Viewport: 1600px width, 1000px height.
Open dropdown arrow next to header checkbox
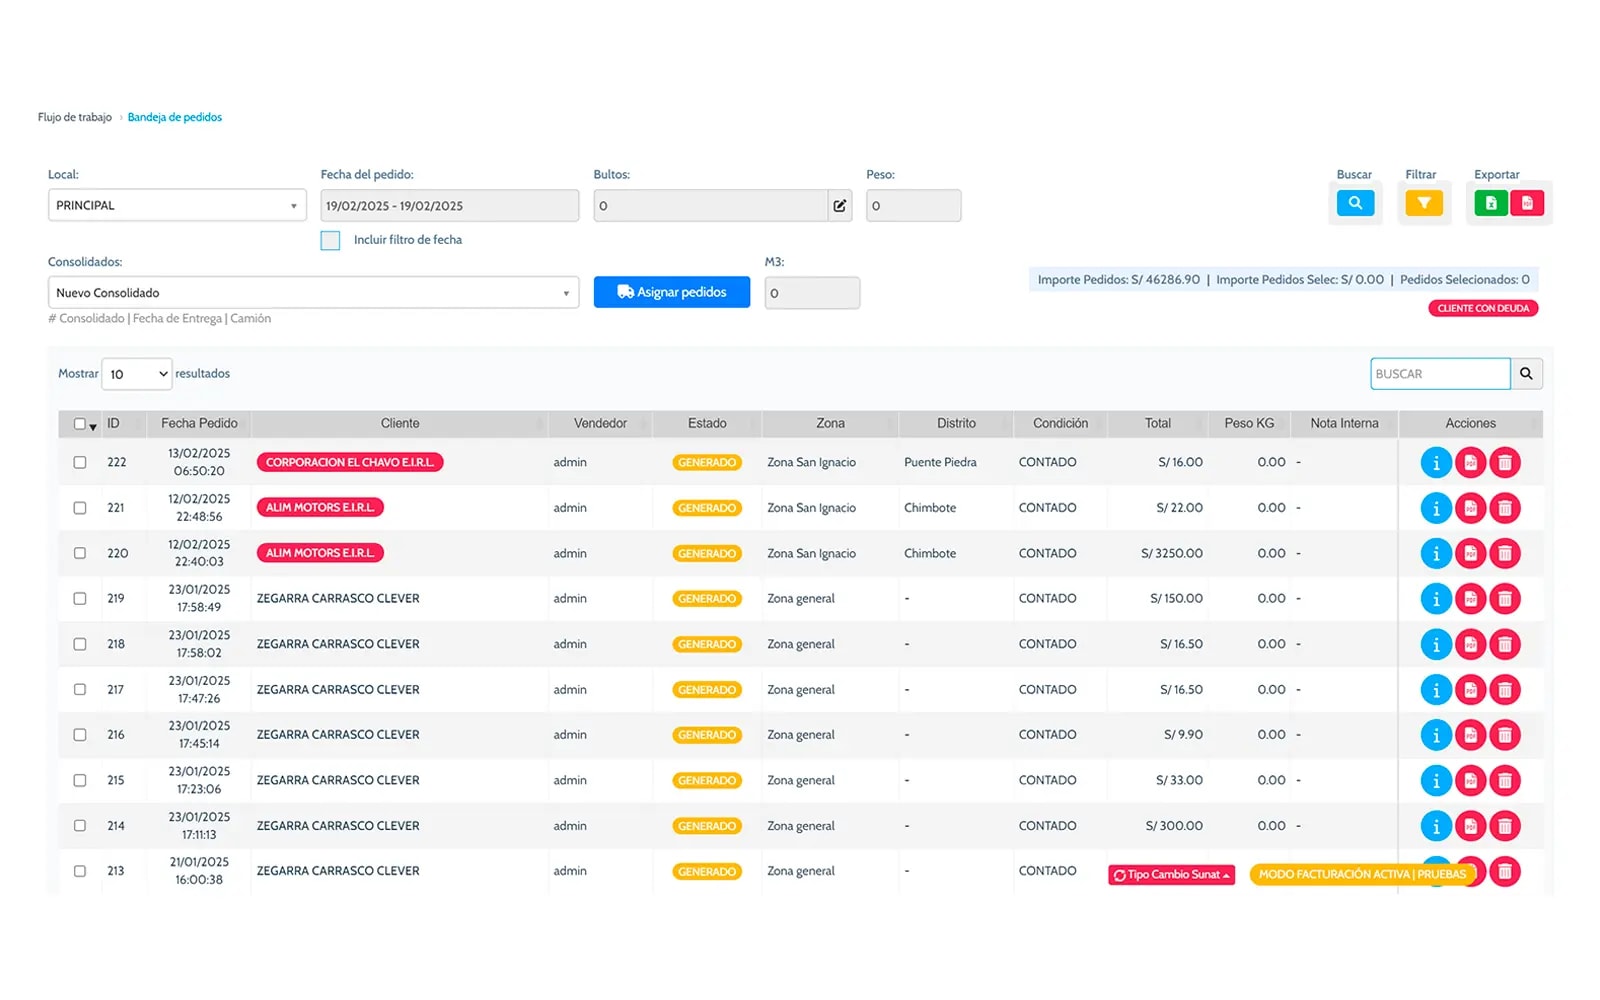tap(93, 427)
